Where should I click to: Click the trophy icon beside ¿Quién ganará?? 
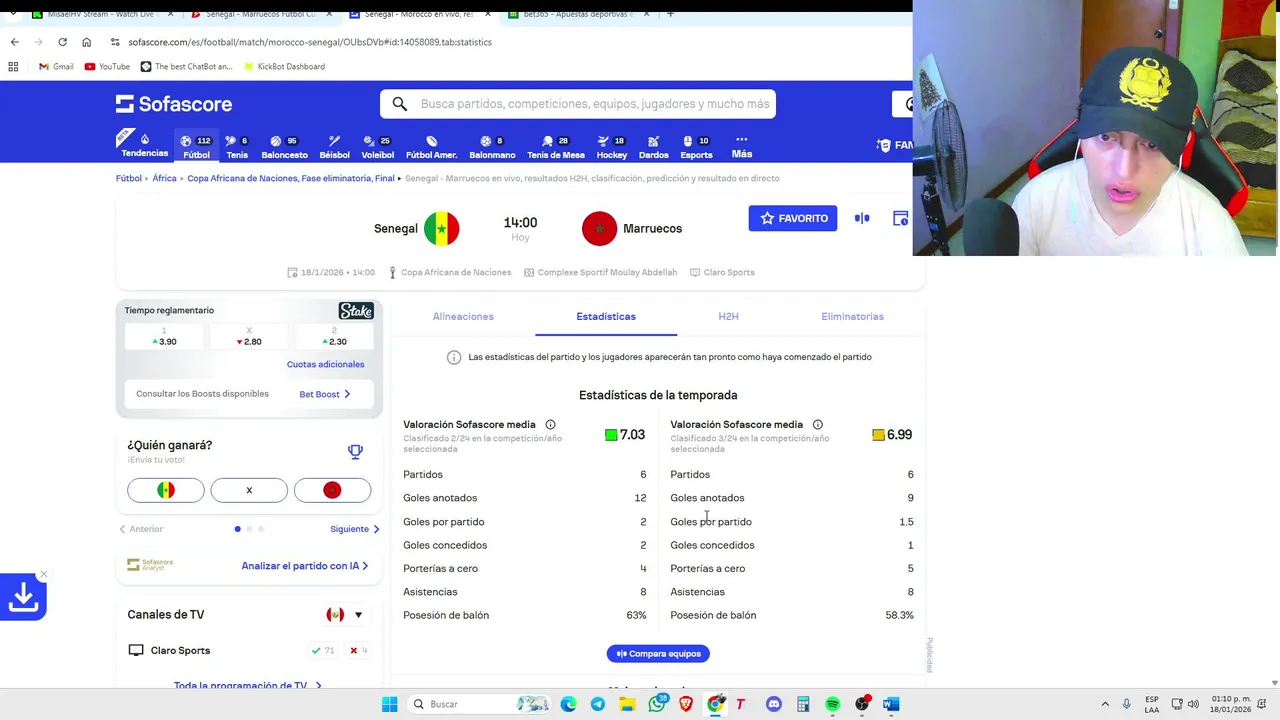[x=355, y=451]
